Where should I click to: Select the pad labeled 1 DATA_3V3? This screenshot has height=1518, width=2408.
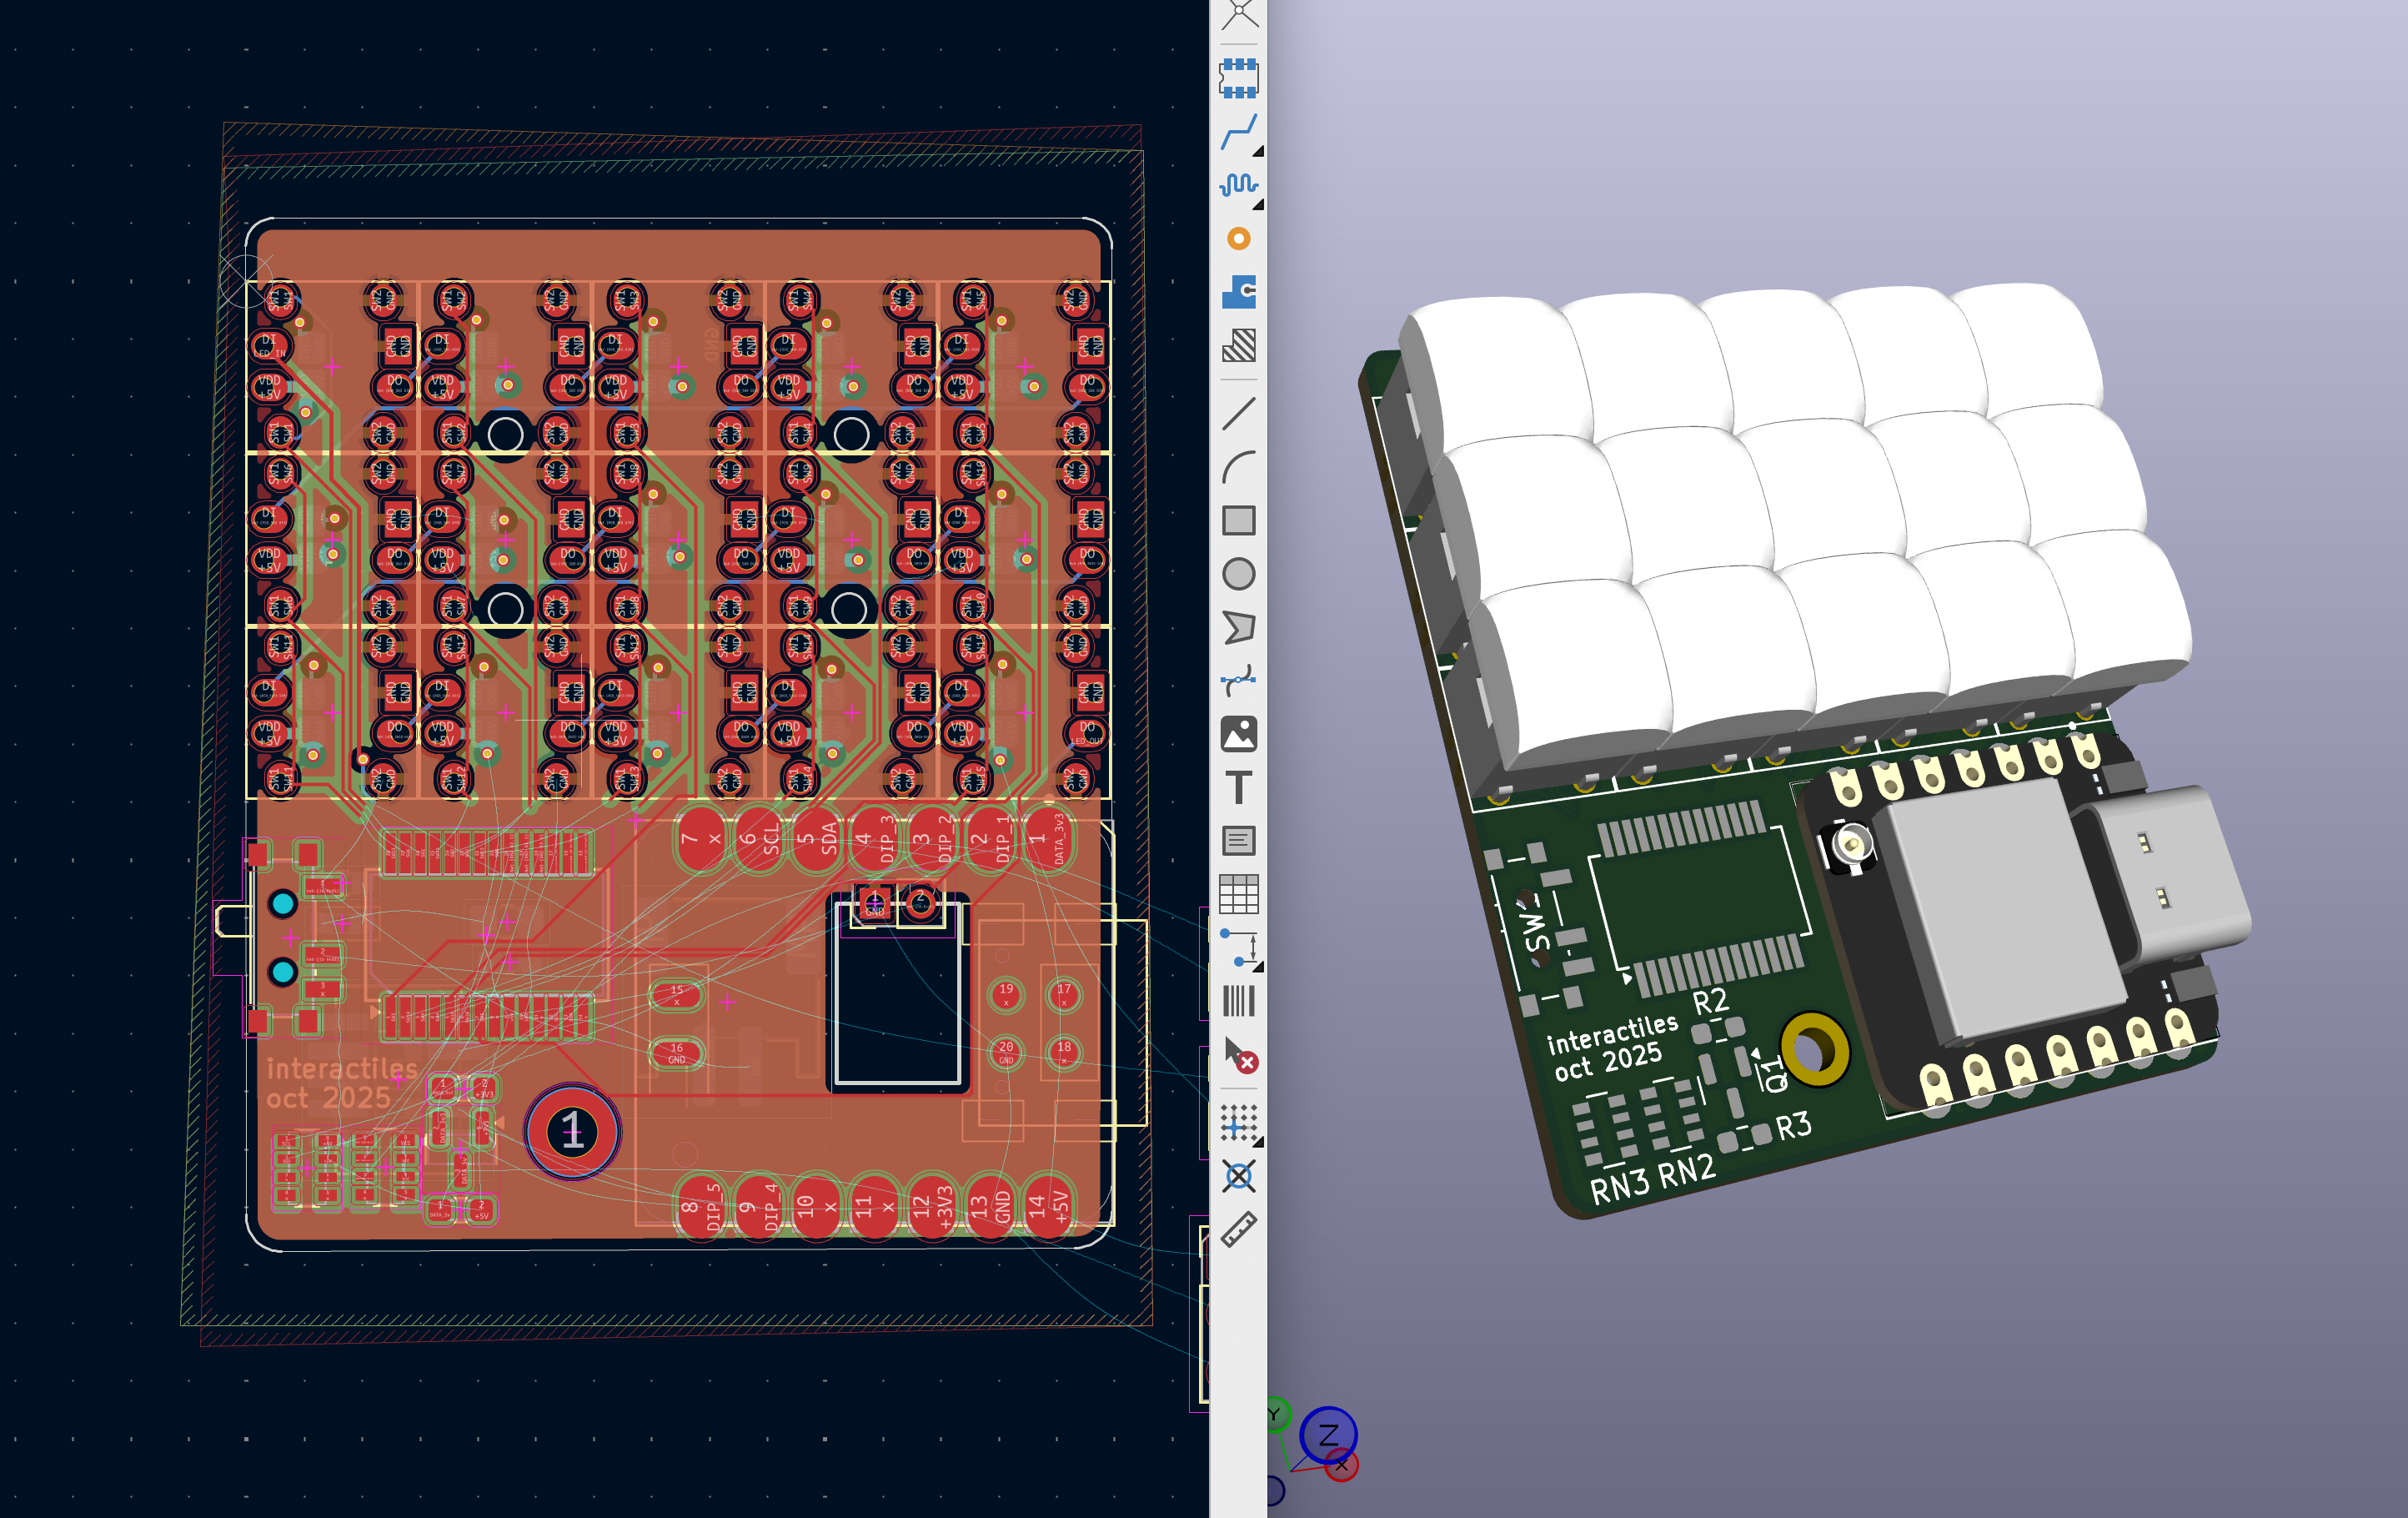pos(1048,840)
